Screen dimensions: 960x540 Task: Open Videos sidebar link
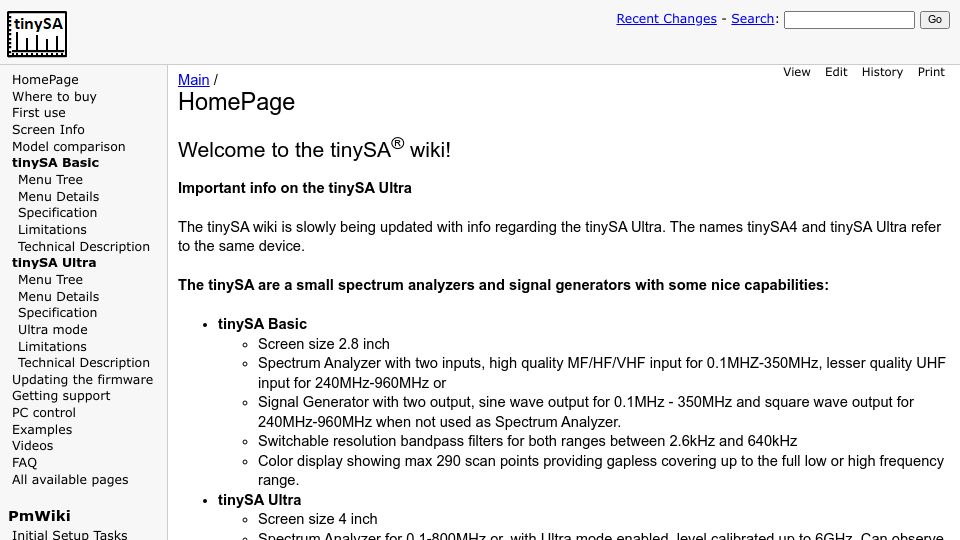click(32, 446)
